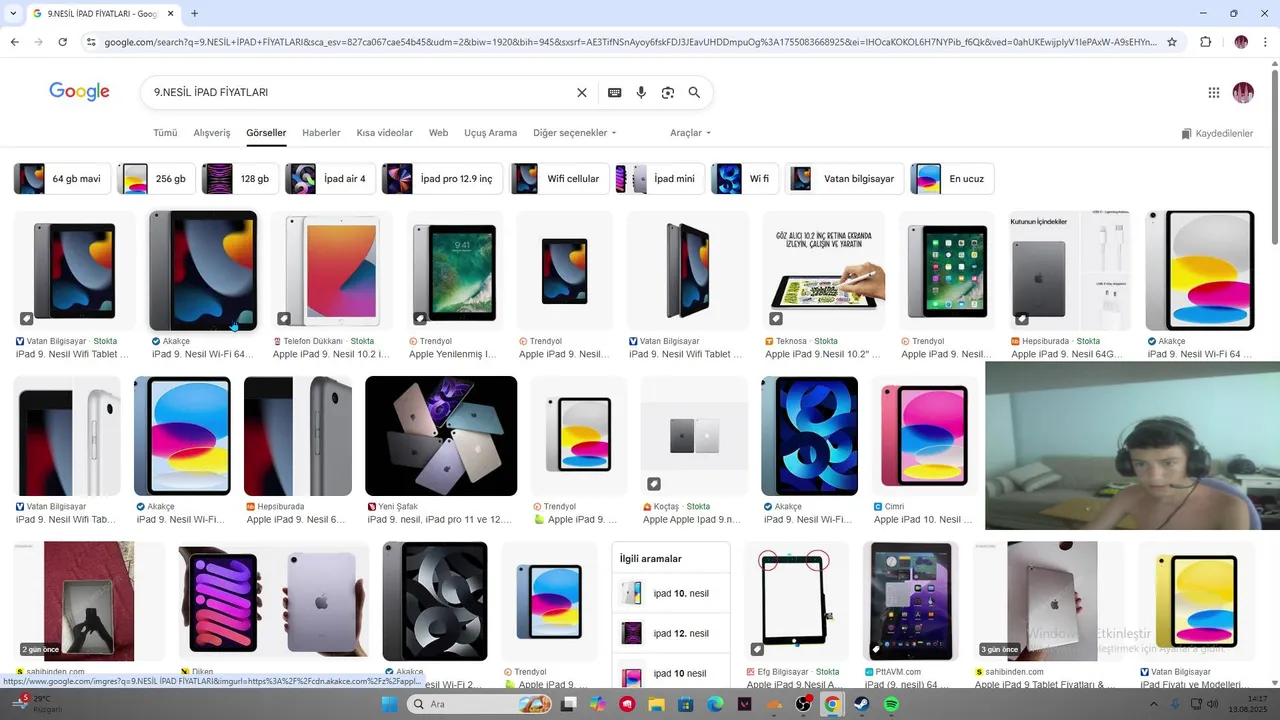
Task: Expand Araçlar tools dropdown
Action: (x=690, y=133)
